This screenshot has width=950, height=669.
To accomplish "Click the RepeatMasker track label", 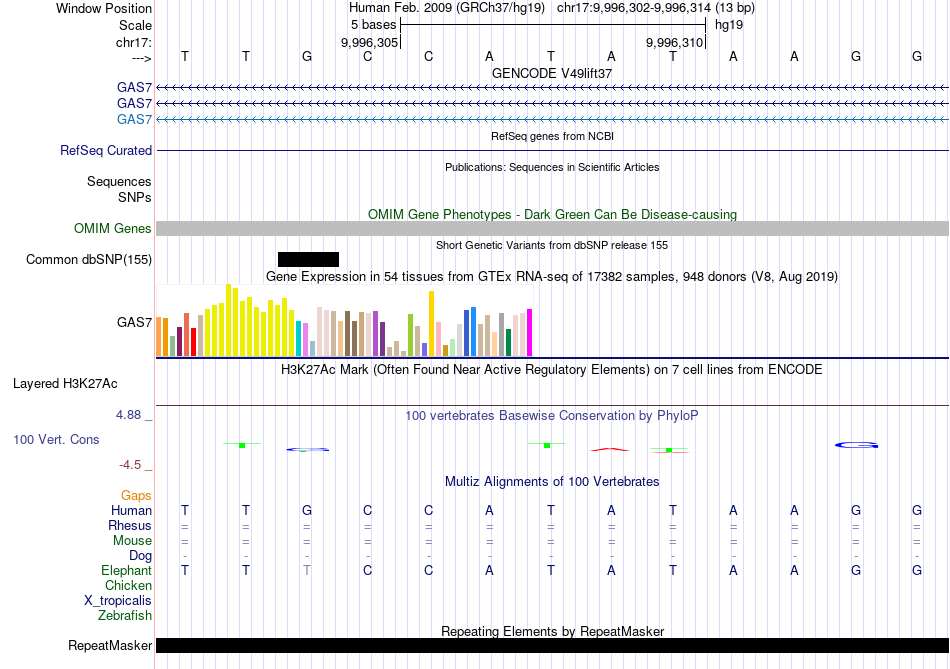I will coord(110,646).
